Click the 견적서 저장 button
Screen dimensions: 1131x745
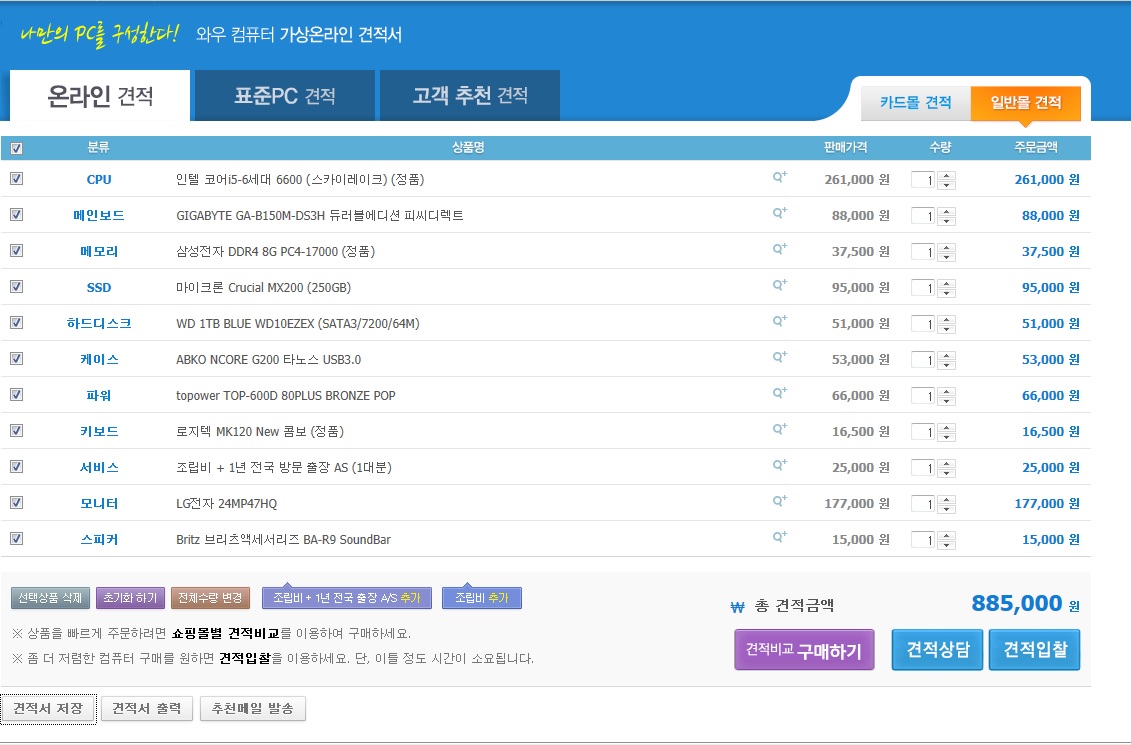coord(48,709)
